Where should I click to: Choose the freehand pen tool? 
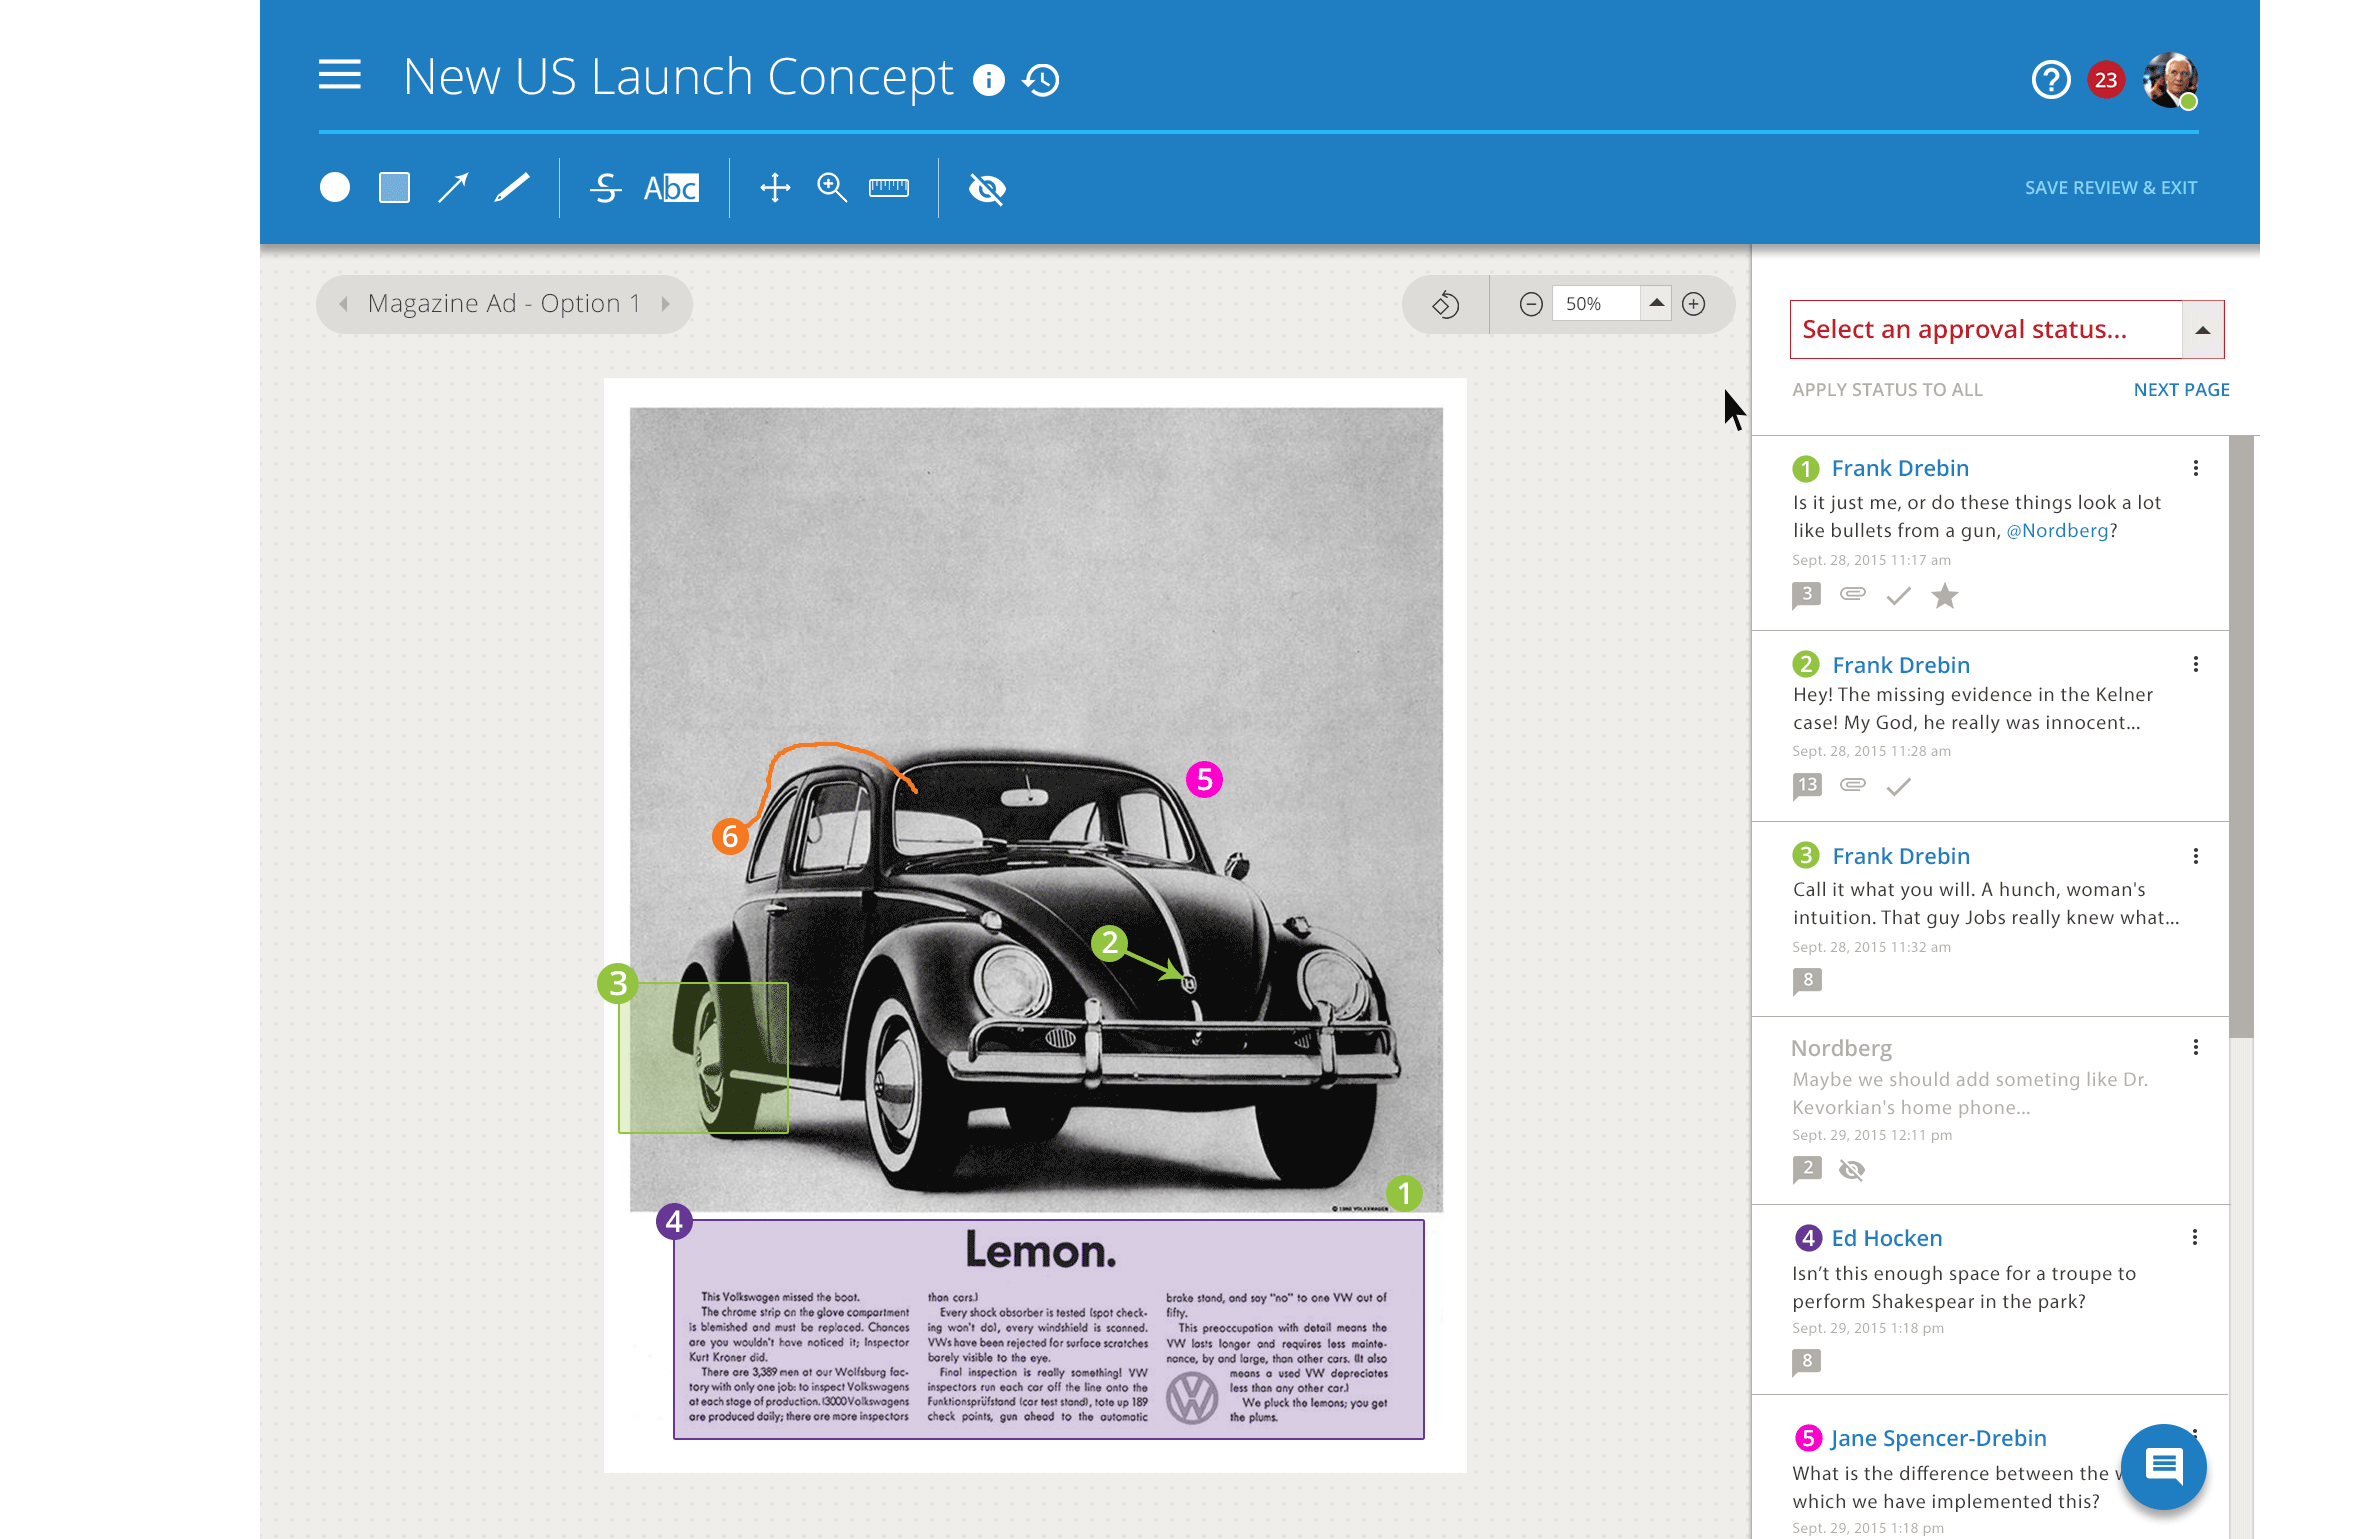coord(512,188)
